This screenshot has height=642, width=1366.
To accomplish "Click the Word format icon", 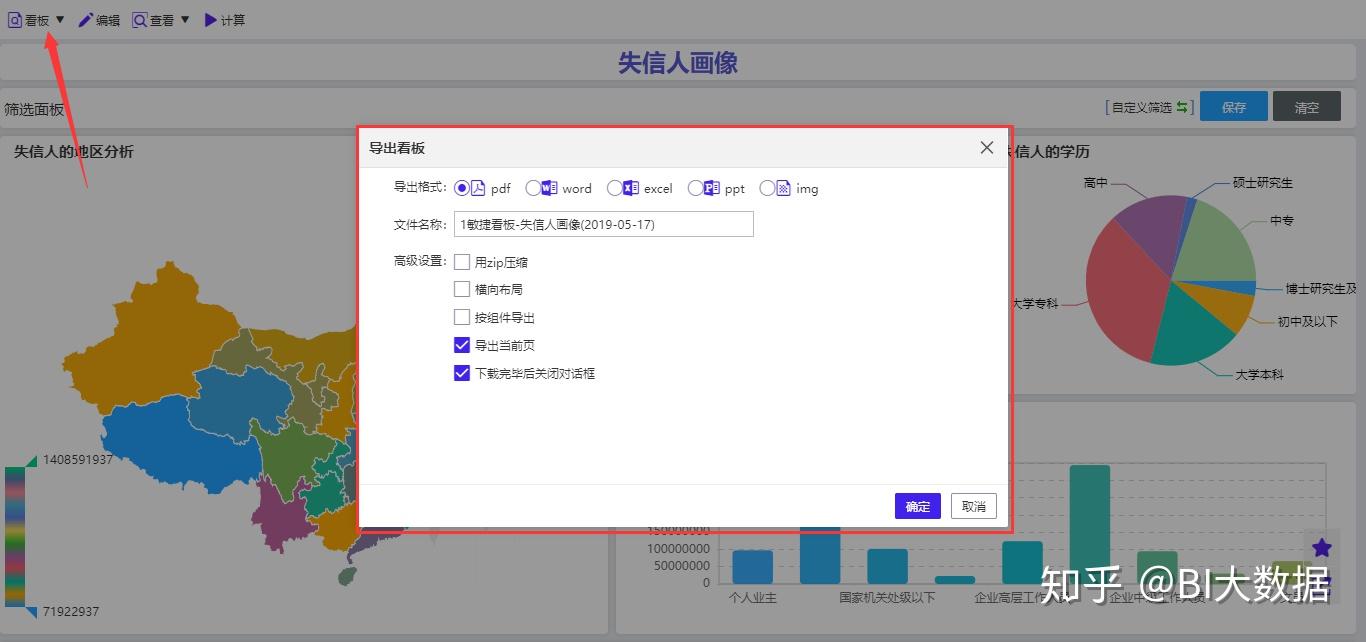I will (x=548, y=188).
